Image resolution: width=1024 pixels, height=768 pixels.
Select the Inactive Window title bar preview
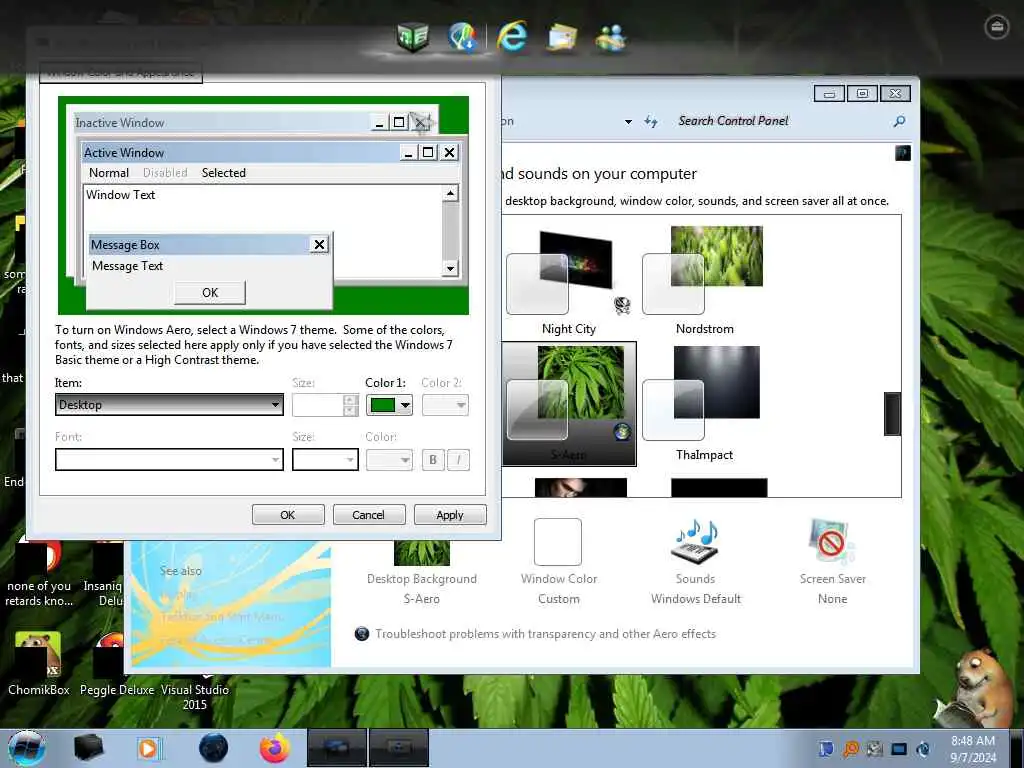coord(222,123)
